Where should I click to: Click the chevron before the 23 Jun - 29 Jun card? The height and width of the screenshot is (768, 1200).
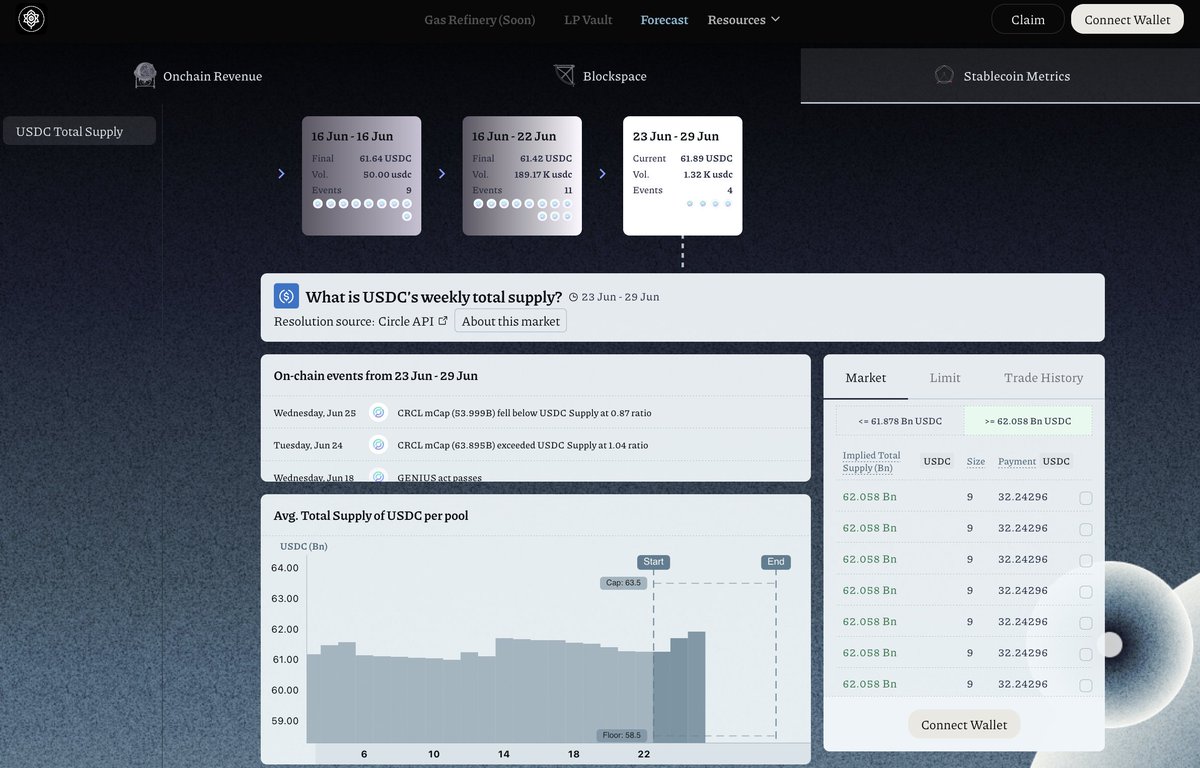[x=602, y=174]
